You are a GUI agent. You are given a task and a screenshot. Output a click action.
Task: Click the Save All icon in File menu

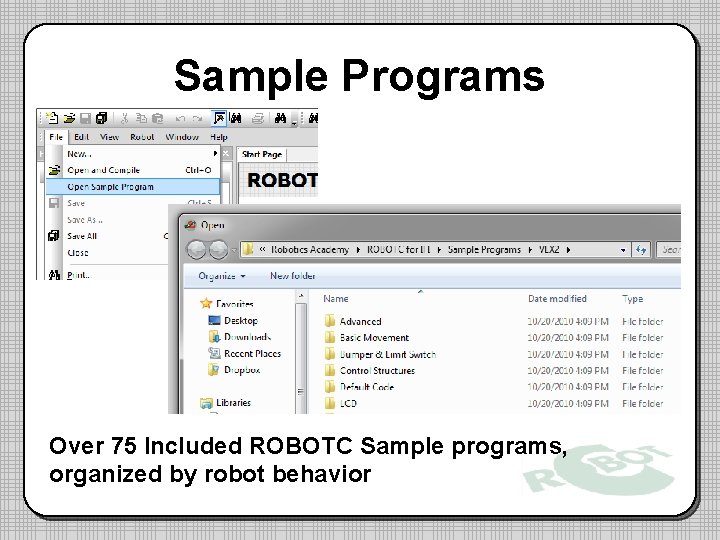[54, 236]
